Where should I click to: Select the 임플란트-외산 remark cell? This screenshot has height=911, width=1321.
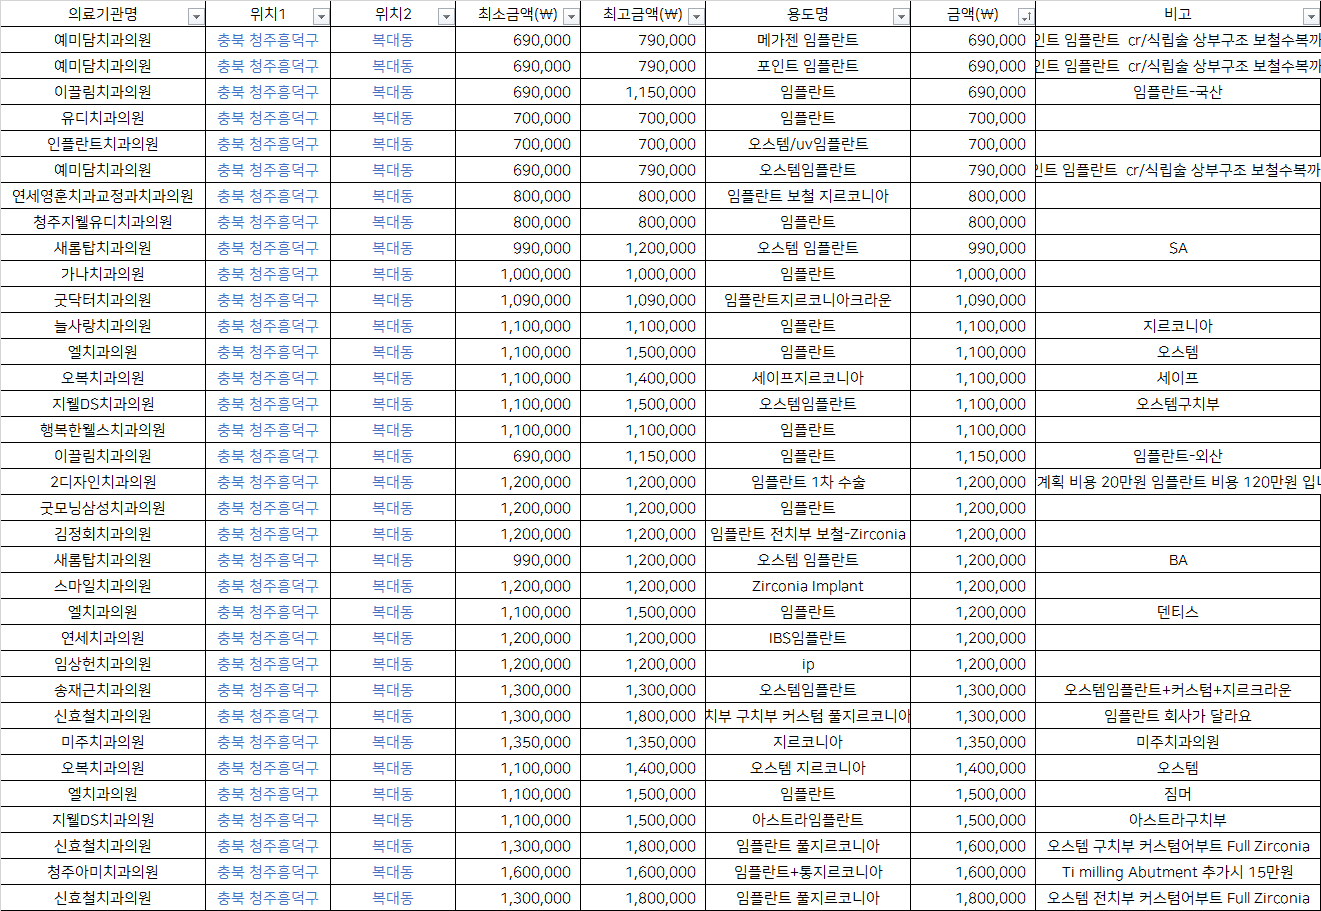tap(1178, 456)
